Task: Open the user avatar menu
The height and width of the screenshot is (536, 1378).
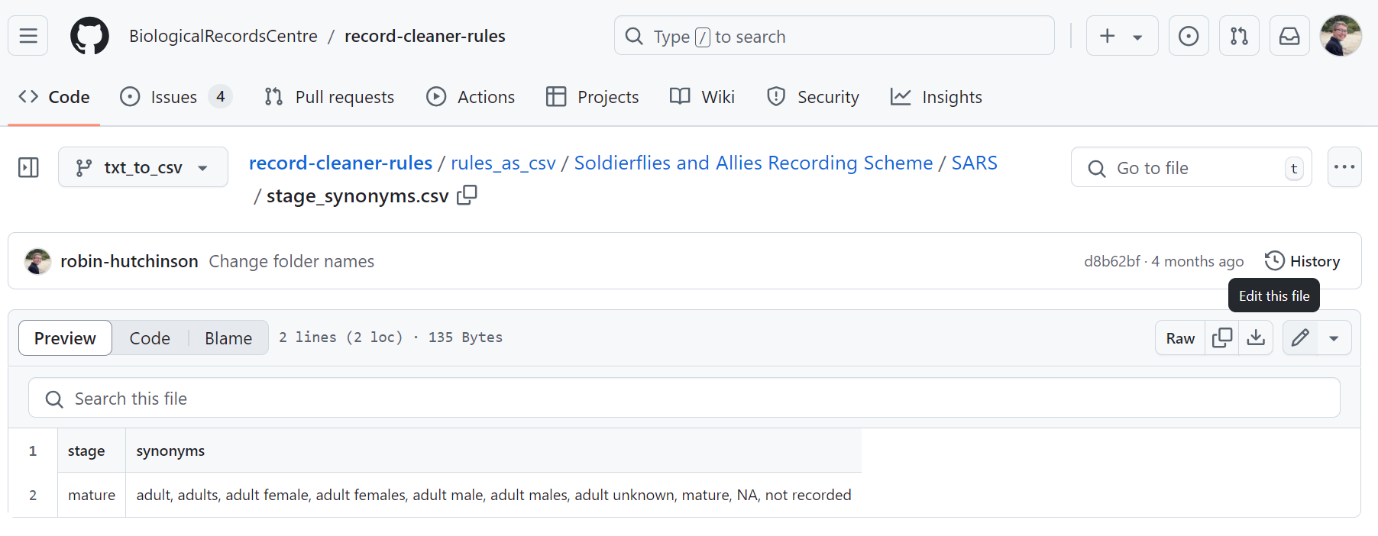Action: [x=1340, y=36]
